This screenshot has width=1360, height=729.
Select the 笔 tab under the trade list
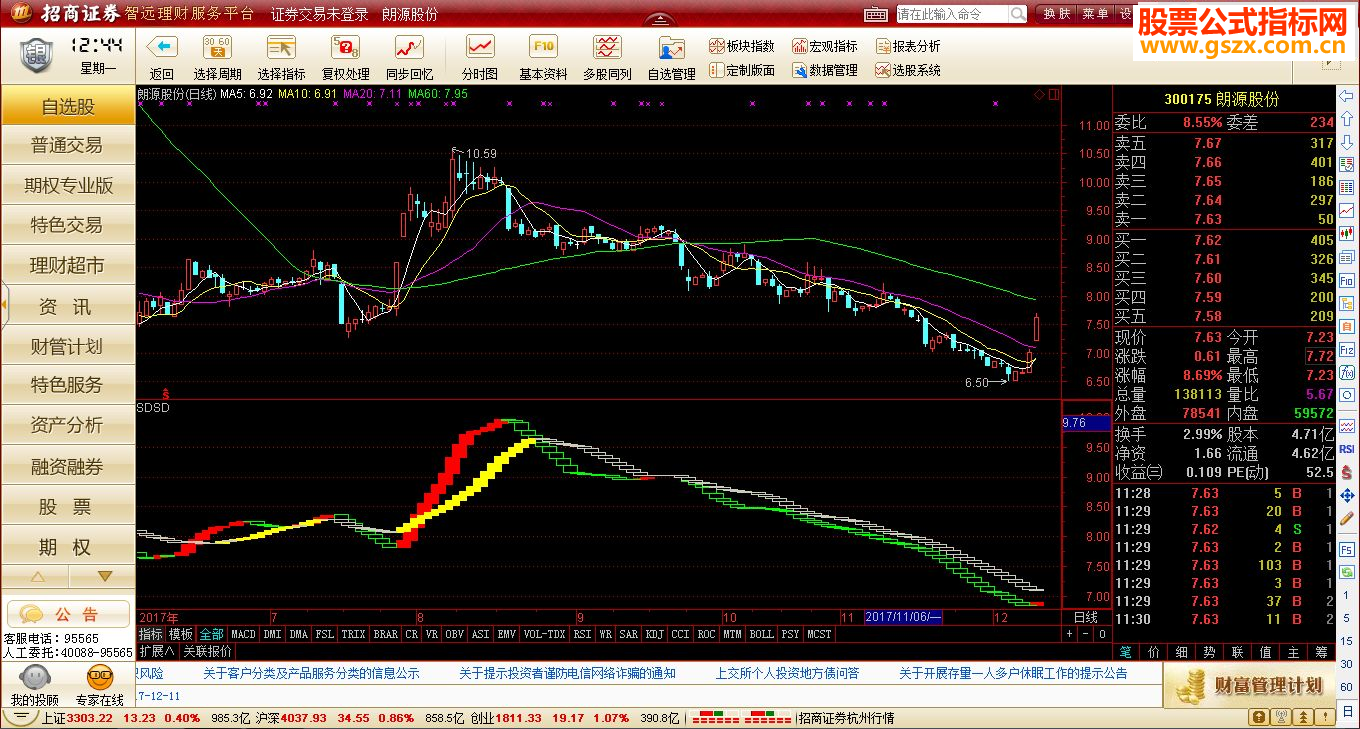pos(1126,651)
